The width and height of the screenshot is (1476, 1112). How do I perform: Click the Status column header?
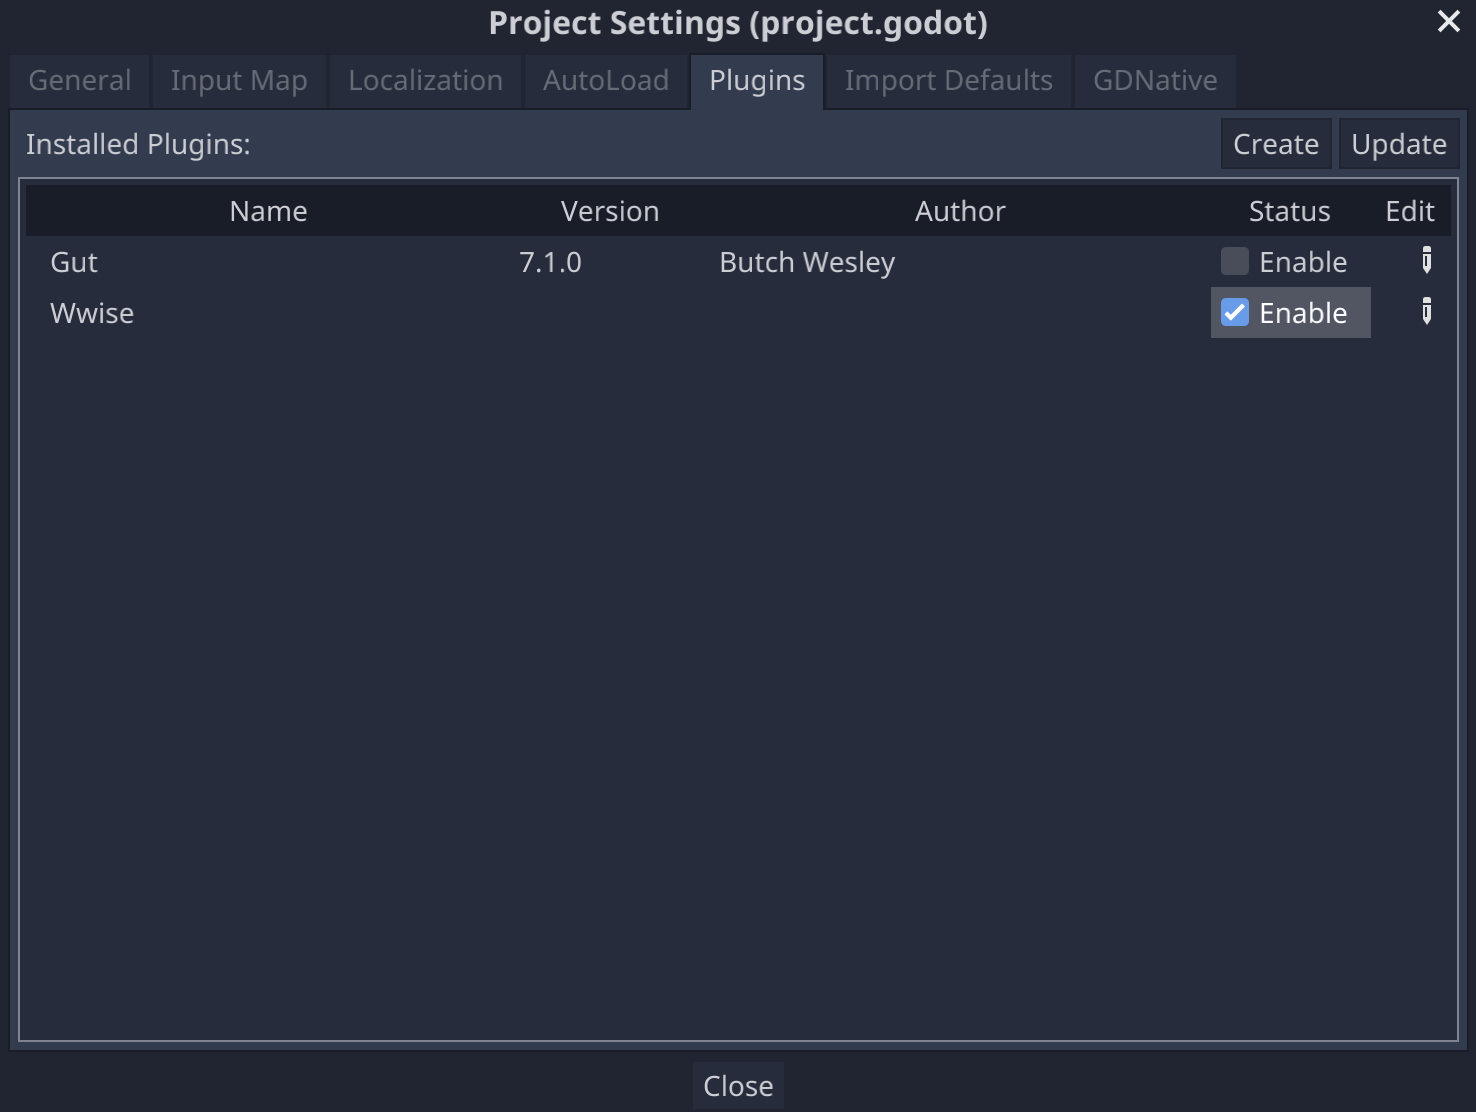pos(1289,211)
